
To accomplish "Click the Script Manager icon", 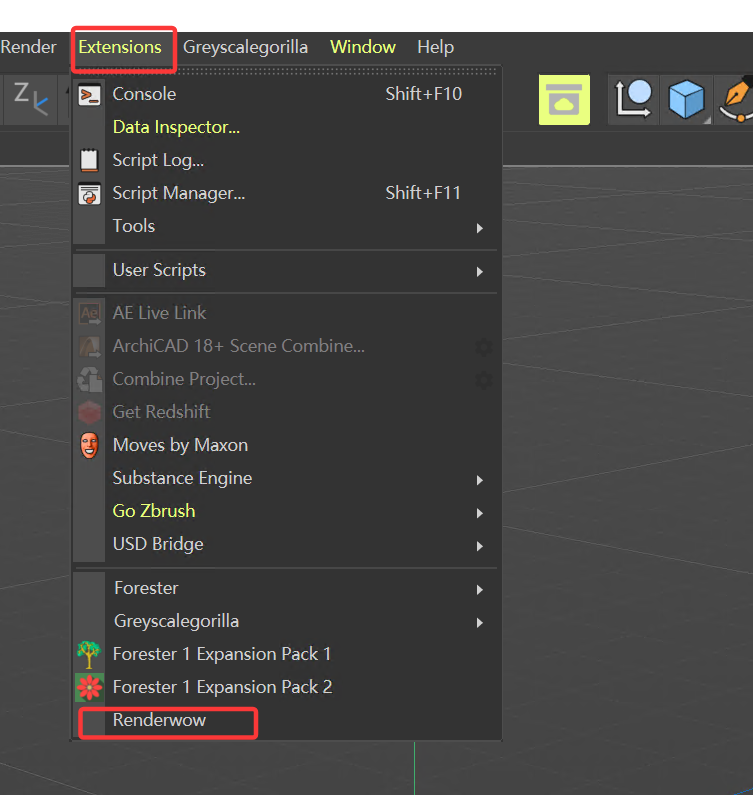I will (x=89, y=193).
